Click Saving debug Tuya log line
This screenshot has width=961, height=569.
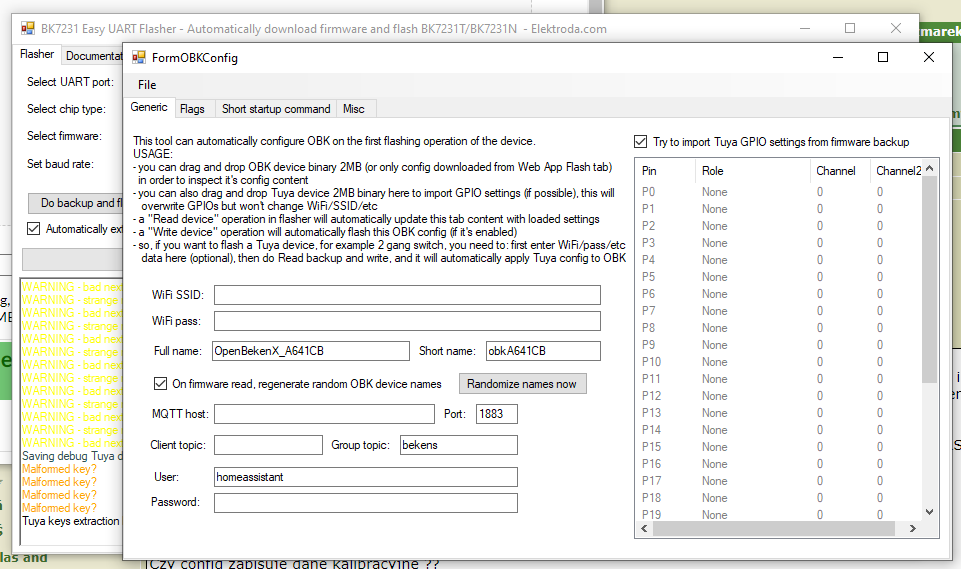click(72, 456)
